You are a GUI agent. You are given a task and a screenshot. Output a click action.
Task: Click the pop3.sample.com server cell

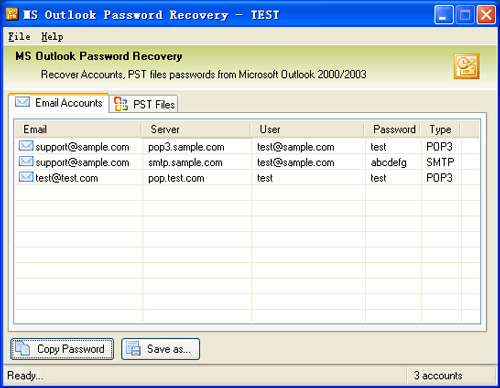(x=186, y=147)
